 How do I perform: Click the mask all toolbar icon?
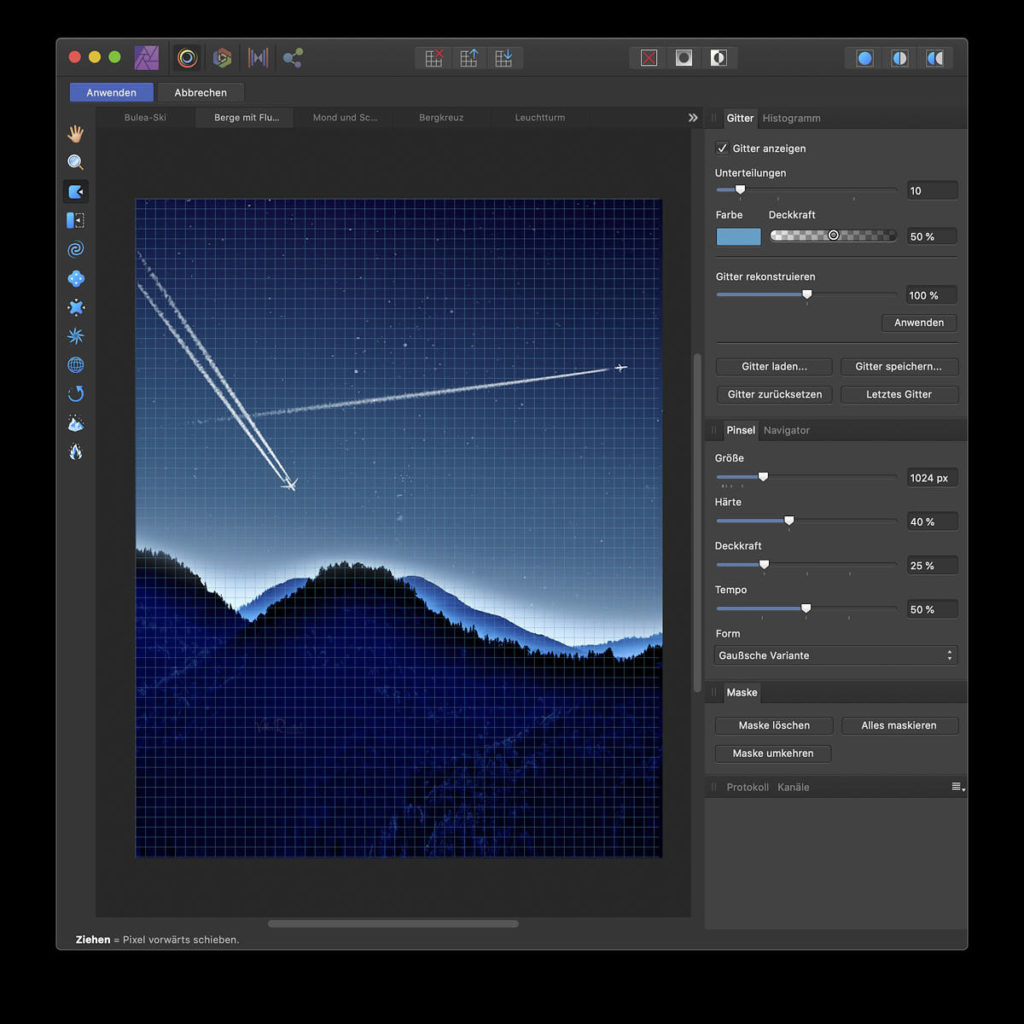pyautogui.click(x=684, y=58)
